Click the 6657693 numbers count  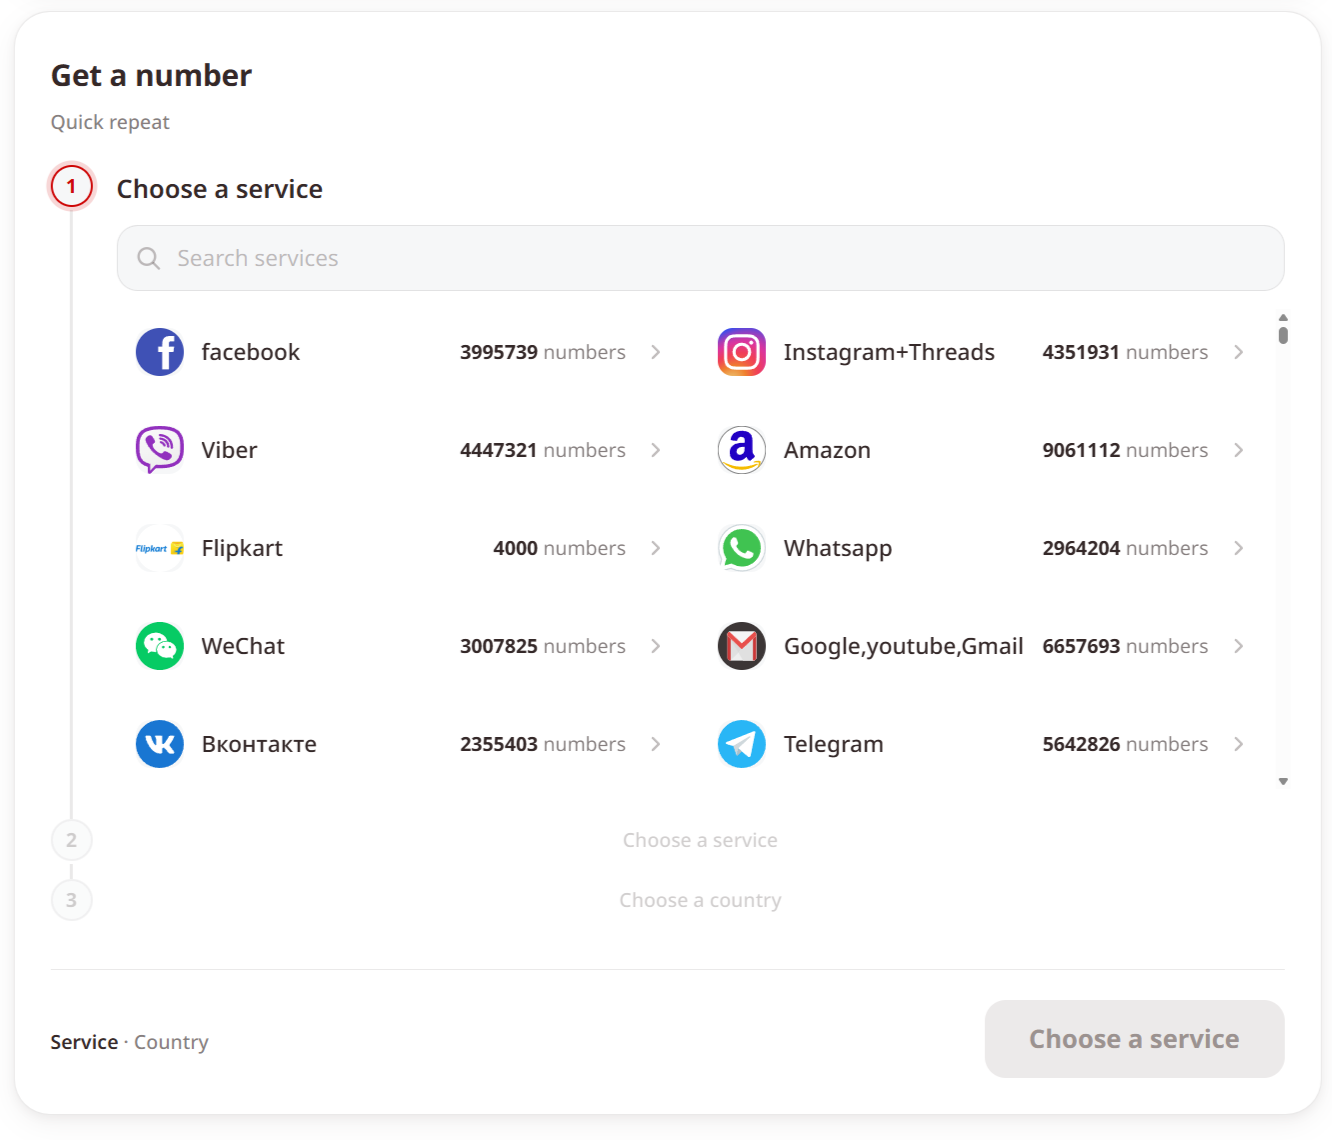(1125, 646)
